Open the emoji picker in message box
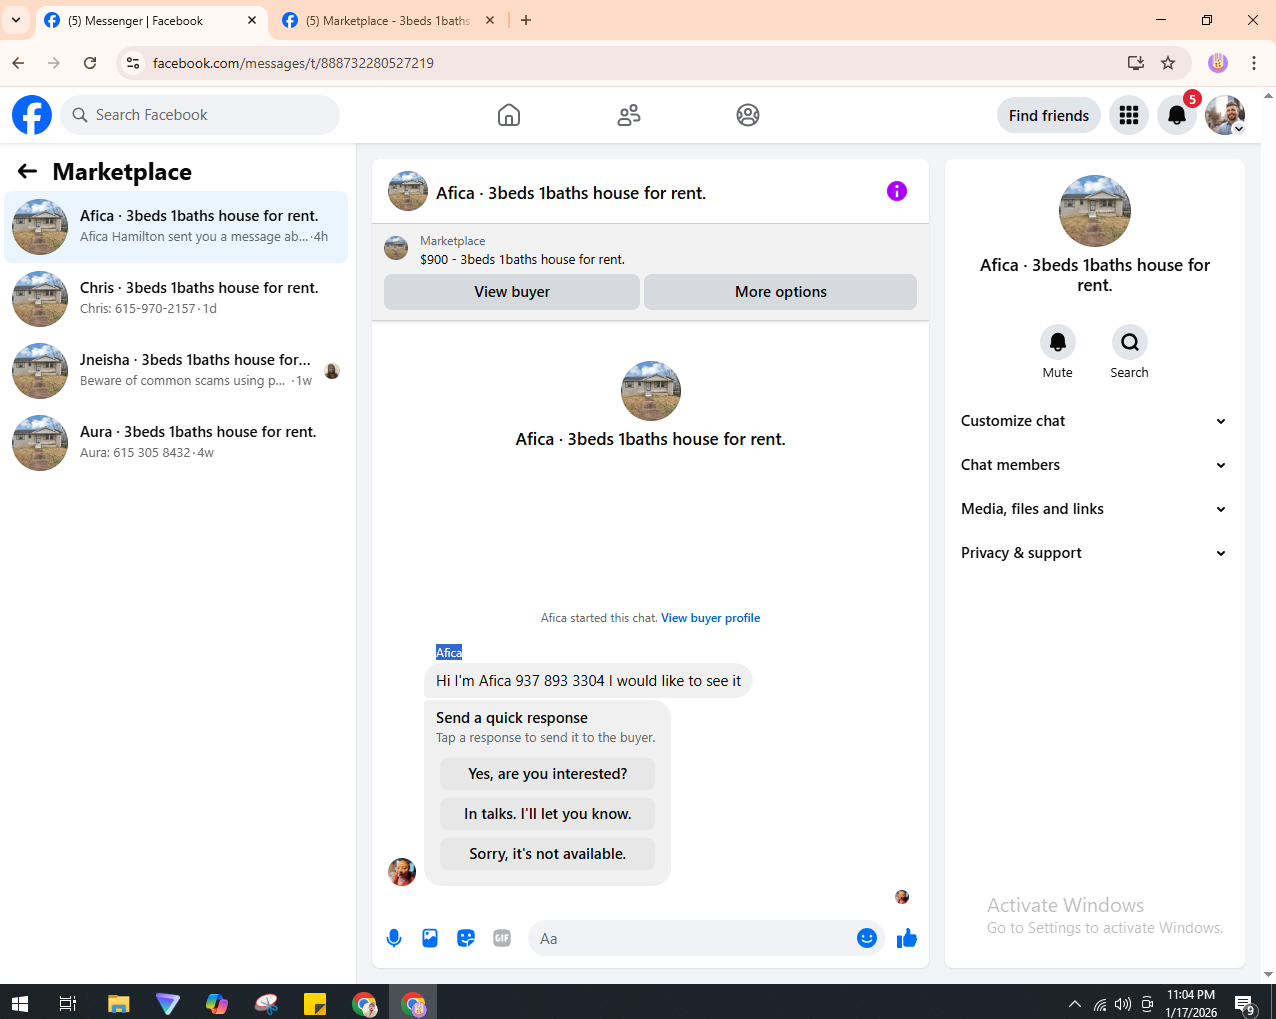 point(867,938)
